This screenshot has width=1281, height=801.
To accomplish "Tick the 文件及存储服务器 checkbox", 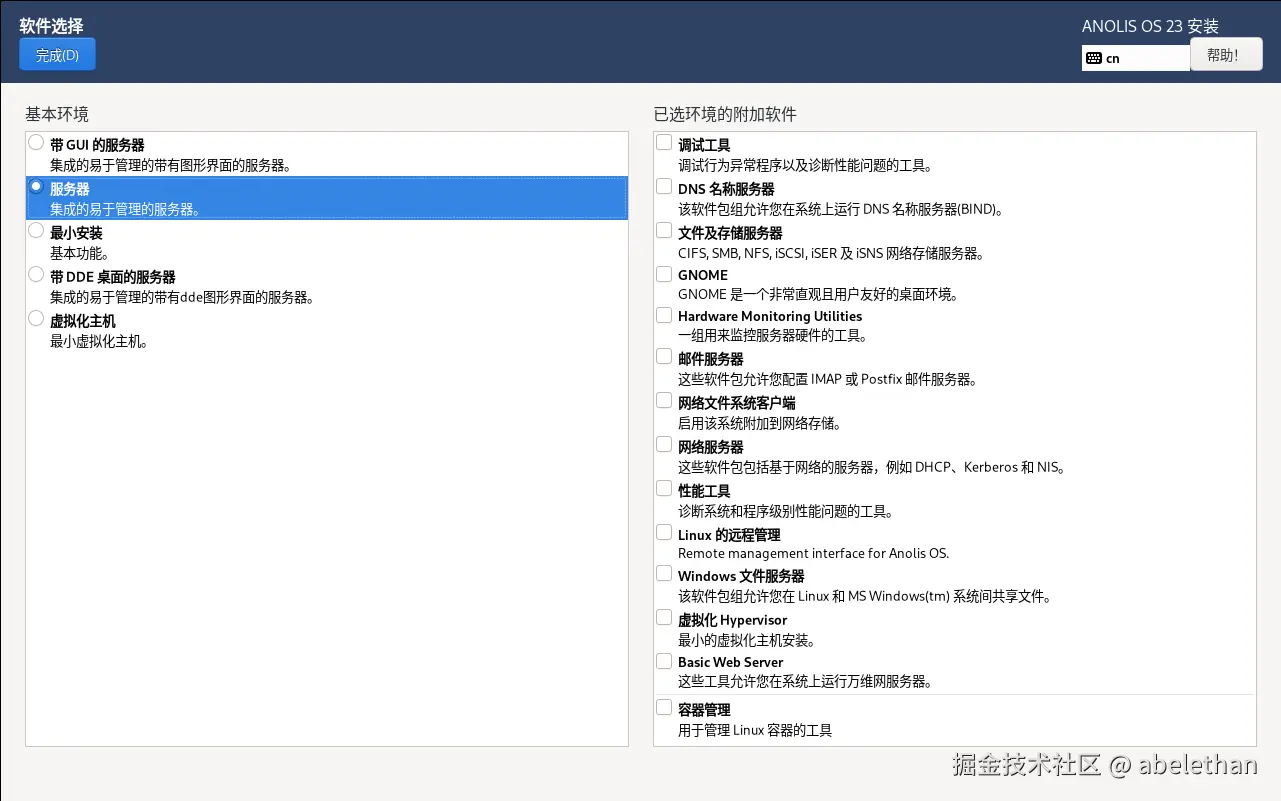I will (664, 230).
